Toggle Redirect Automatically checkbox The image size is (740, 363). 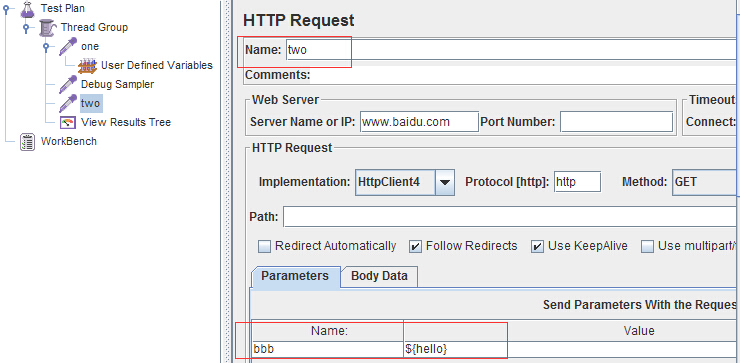[265, 246]
